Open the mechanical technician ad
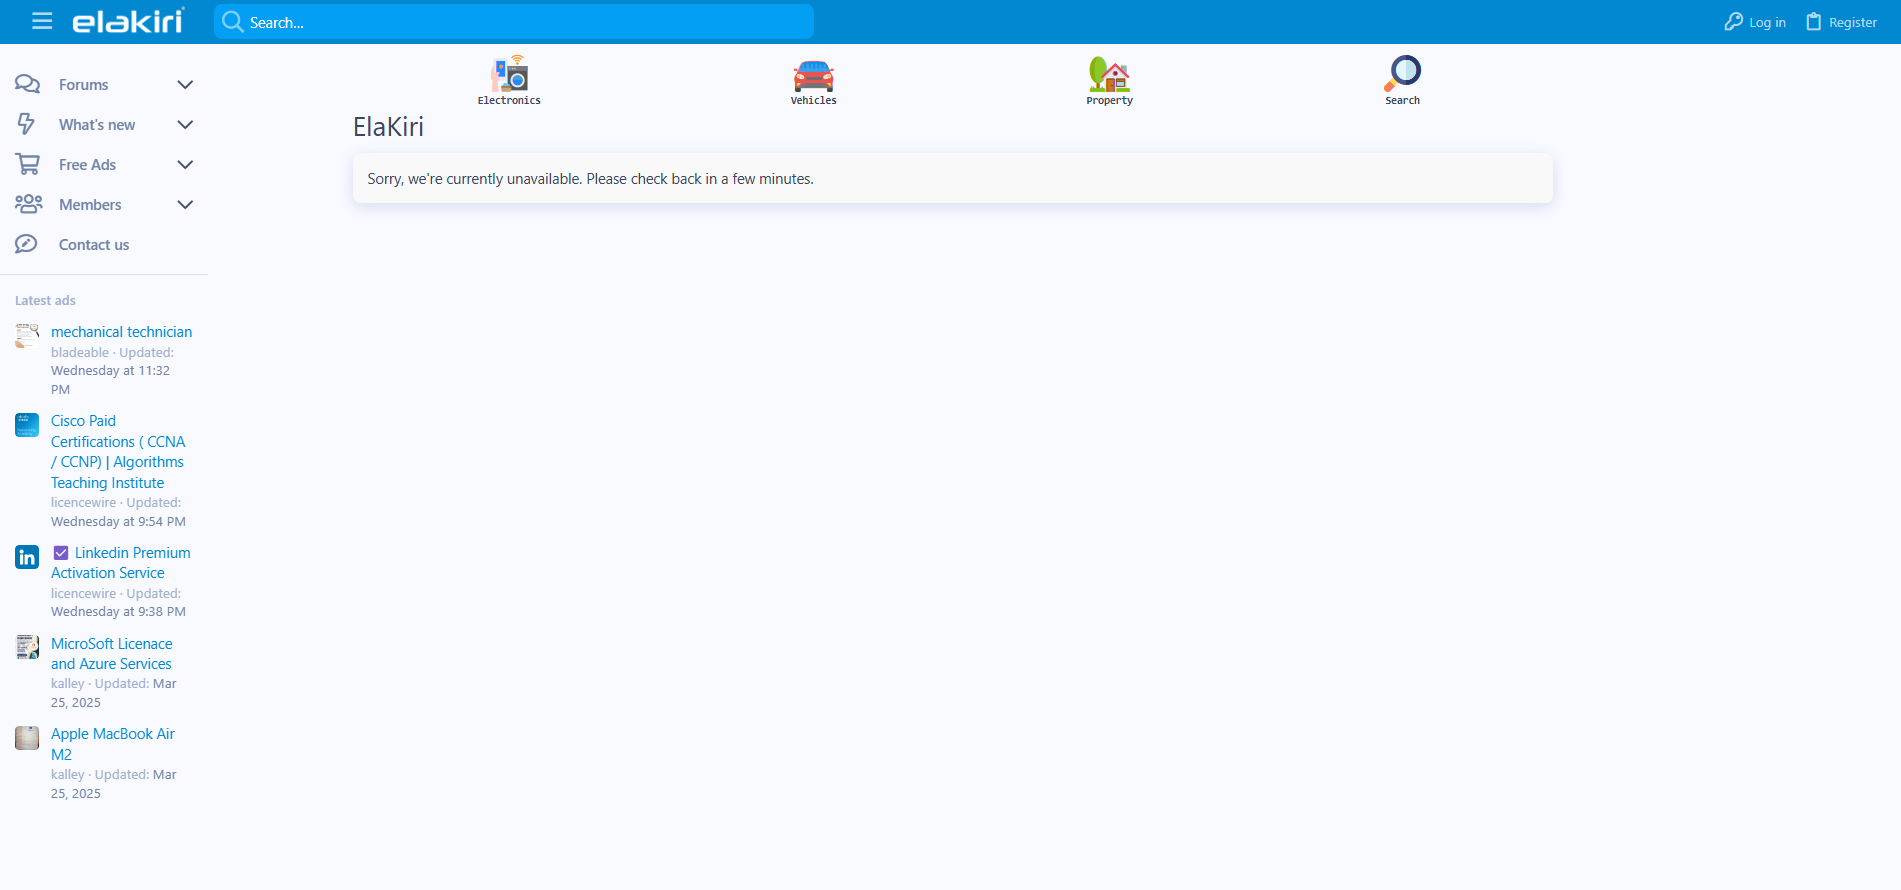 [121, 332]
